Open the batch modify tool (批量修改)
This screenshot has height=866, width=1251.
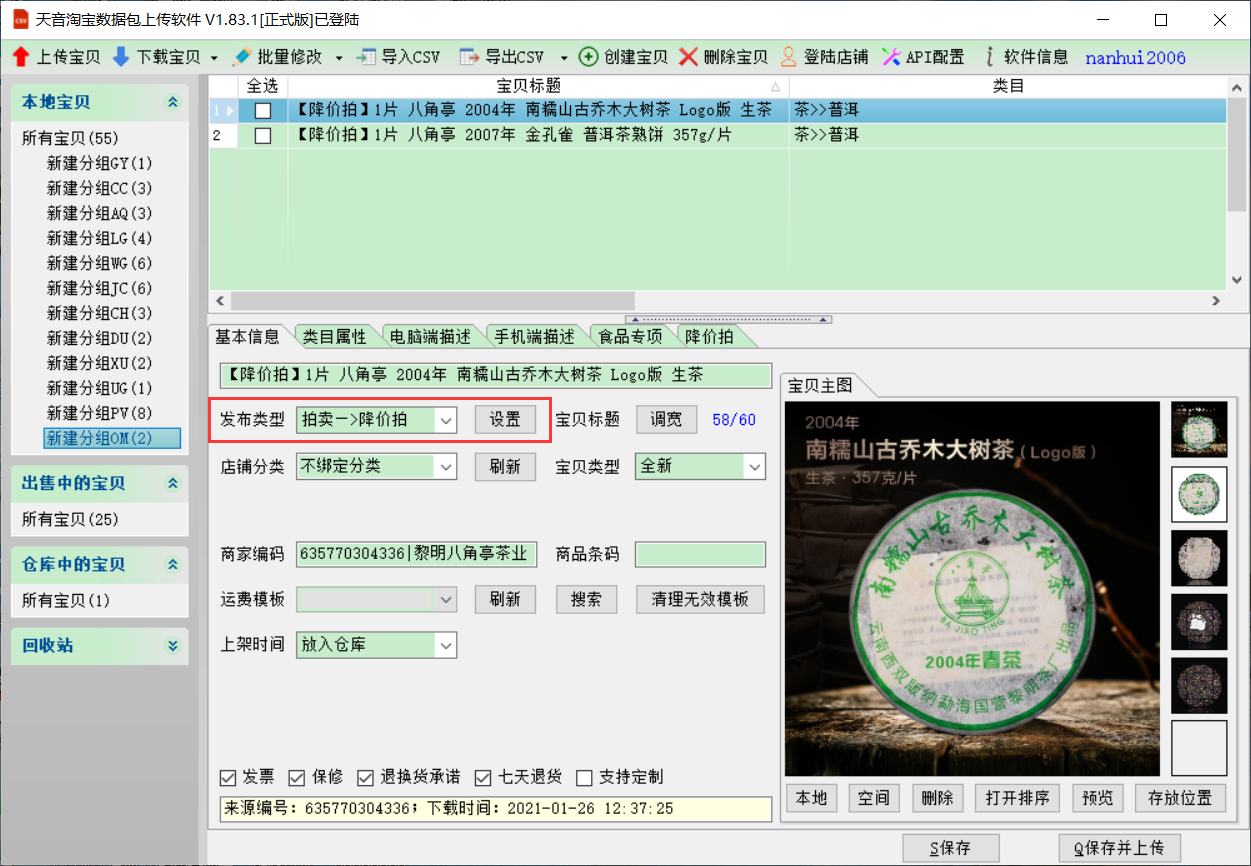(241, 57)
